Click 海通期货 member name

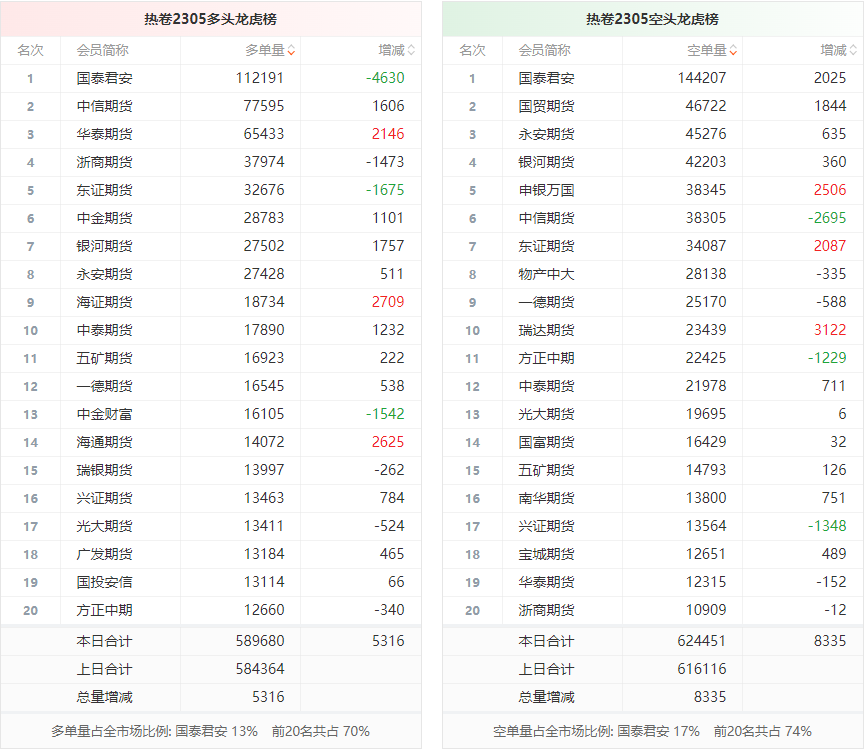tap(104, 442)
